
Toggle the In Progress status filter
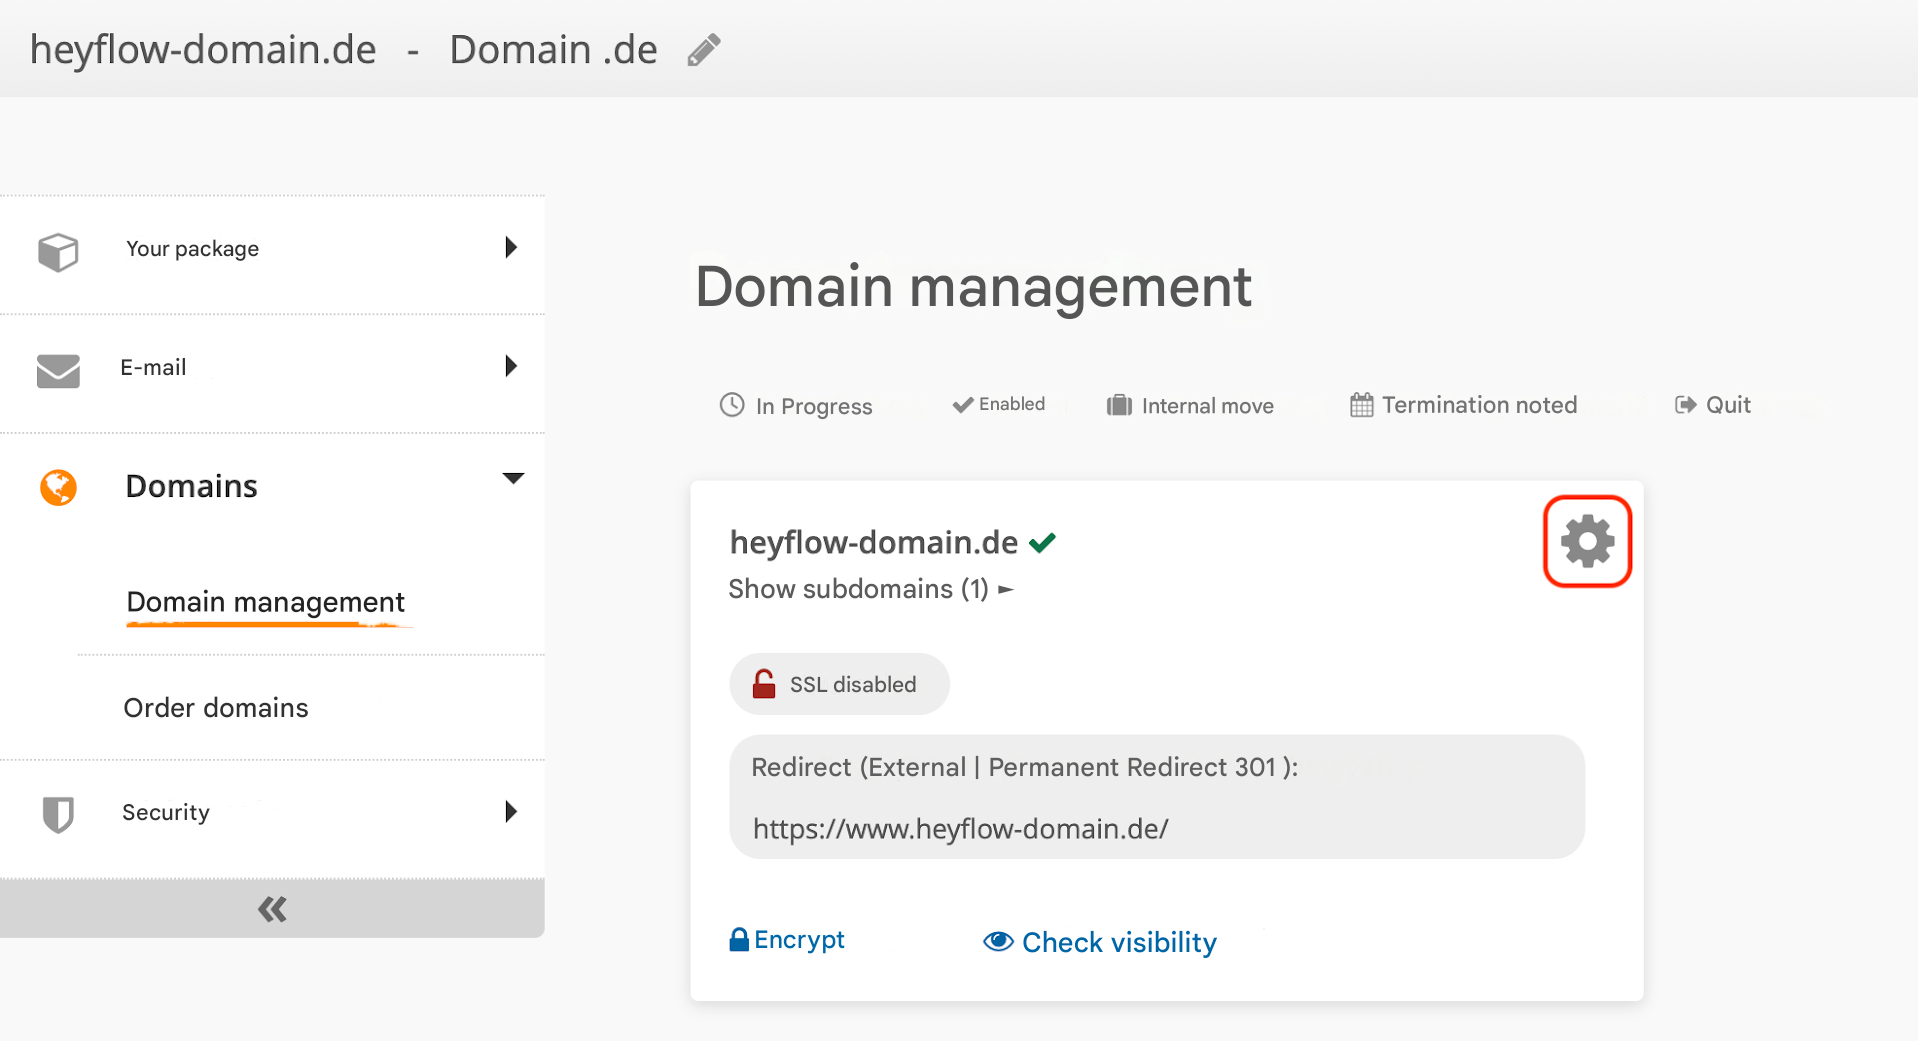(x=796, y=405)
